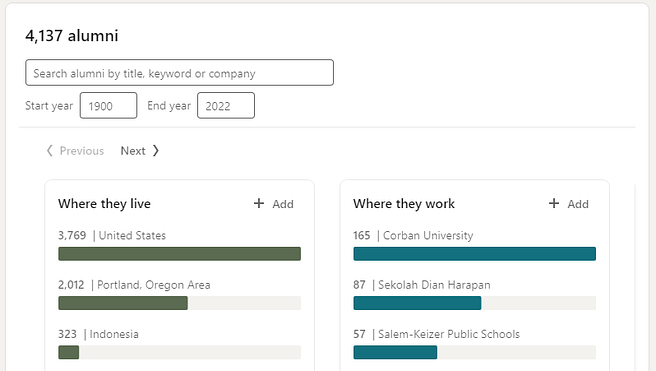Click the Next chevron arrow
The height and width of the screenshot is (371, 656).
[156, 151]
